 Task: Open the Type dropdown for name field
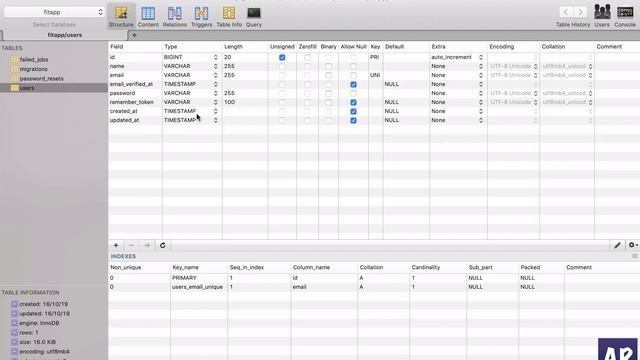click(216, 66)
